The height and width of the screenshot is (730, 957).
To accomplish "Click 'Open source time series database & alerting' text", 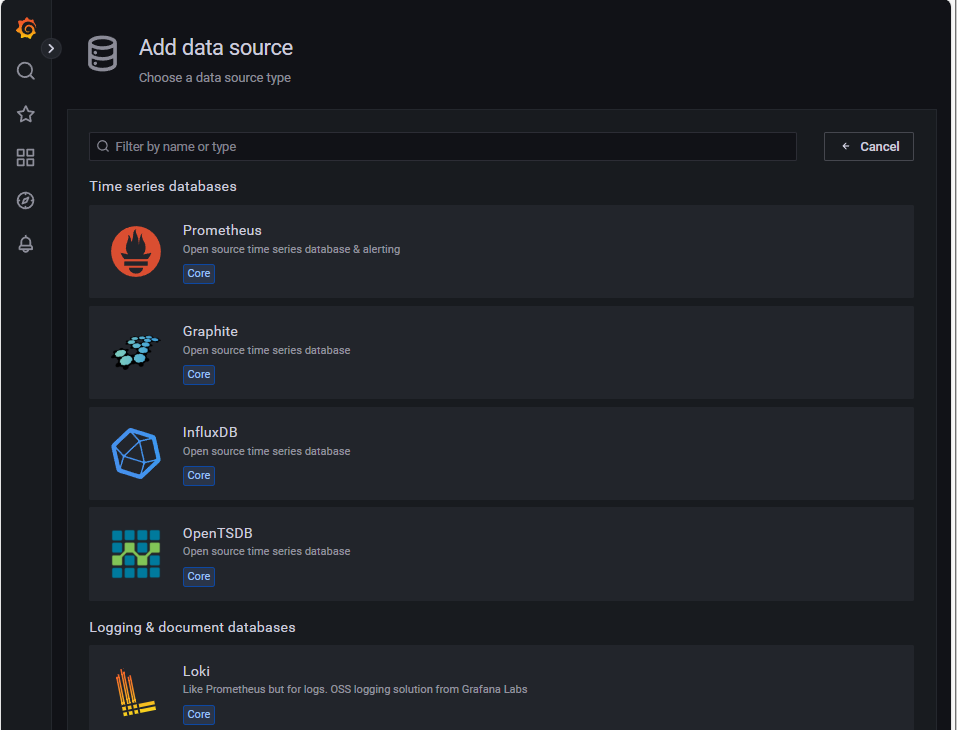I will (x=291, y=249).
